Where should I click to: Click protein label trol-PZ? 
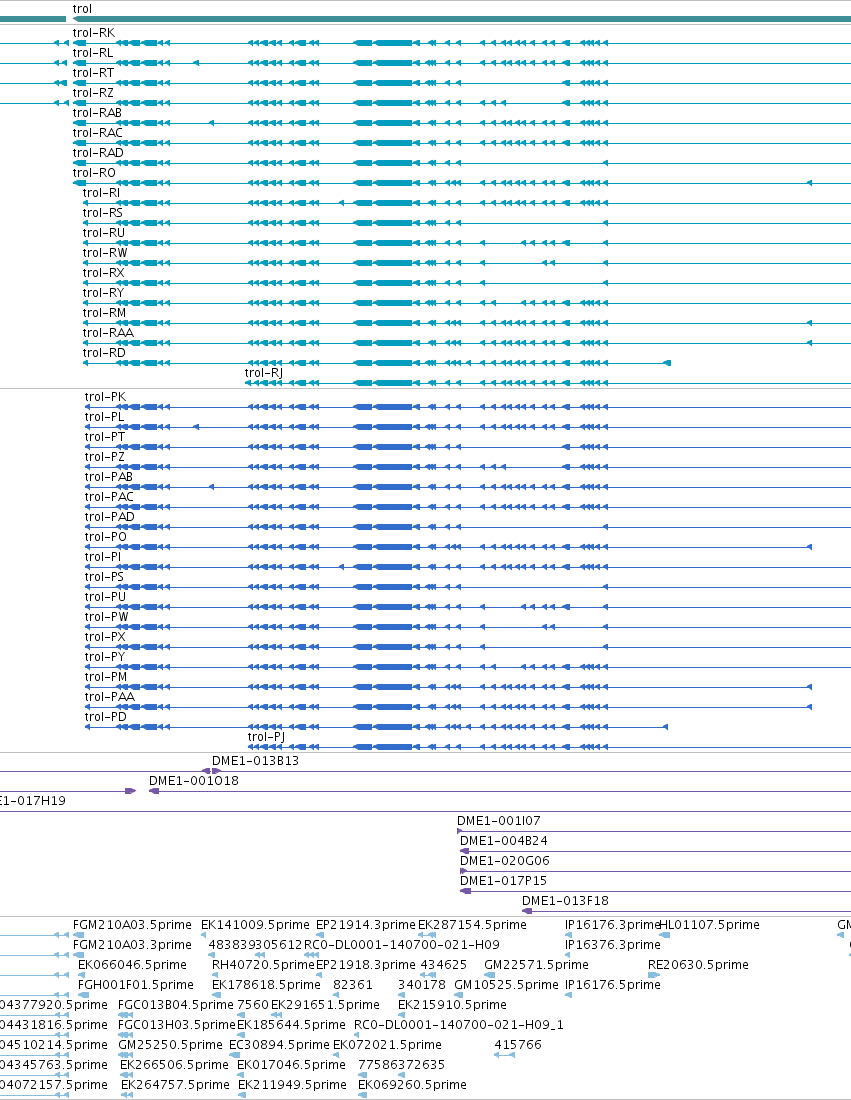coord(105,457)
